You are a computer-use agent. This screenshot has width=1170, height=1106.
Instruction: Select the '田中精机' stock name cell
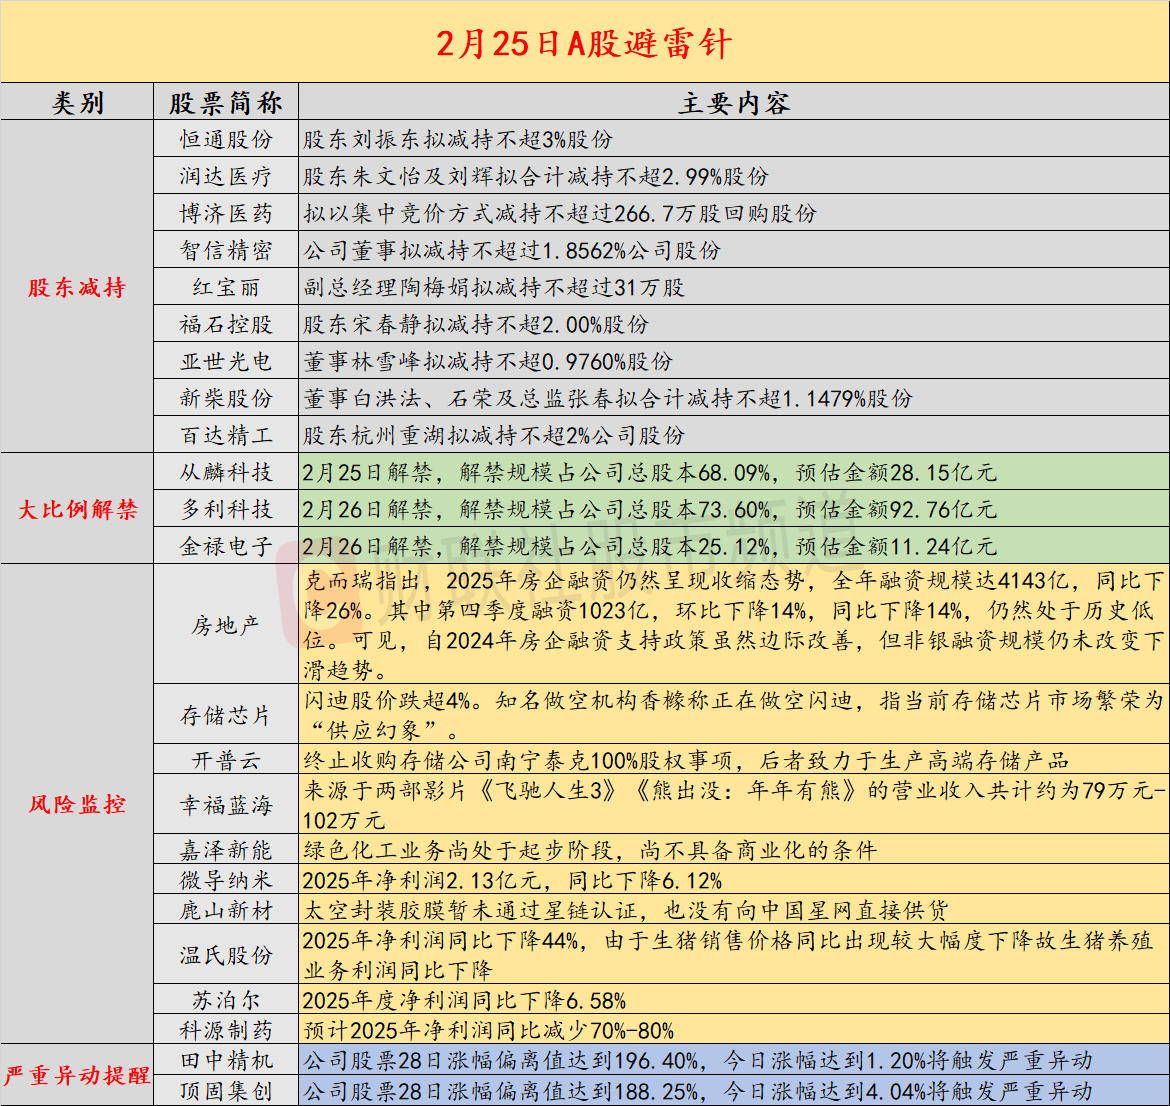226,1060
